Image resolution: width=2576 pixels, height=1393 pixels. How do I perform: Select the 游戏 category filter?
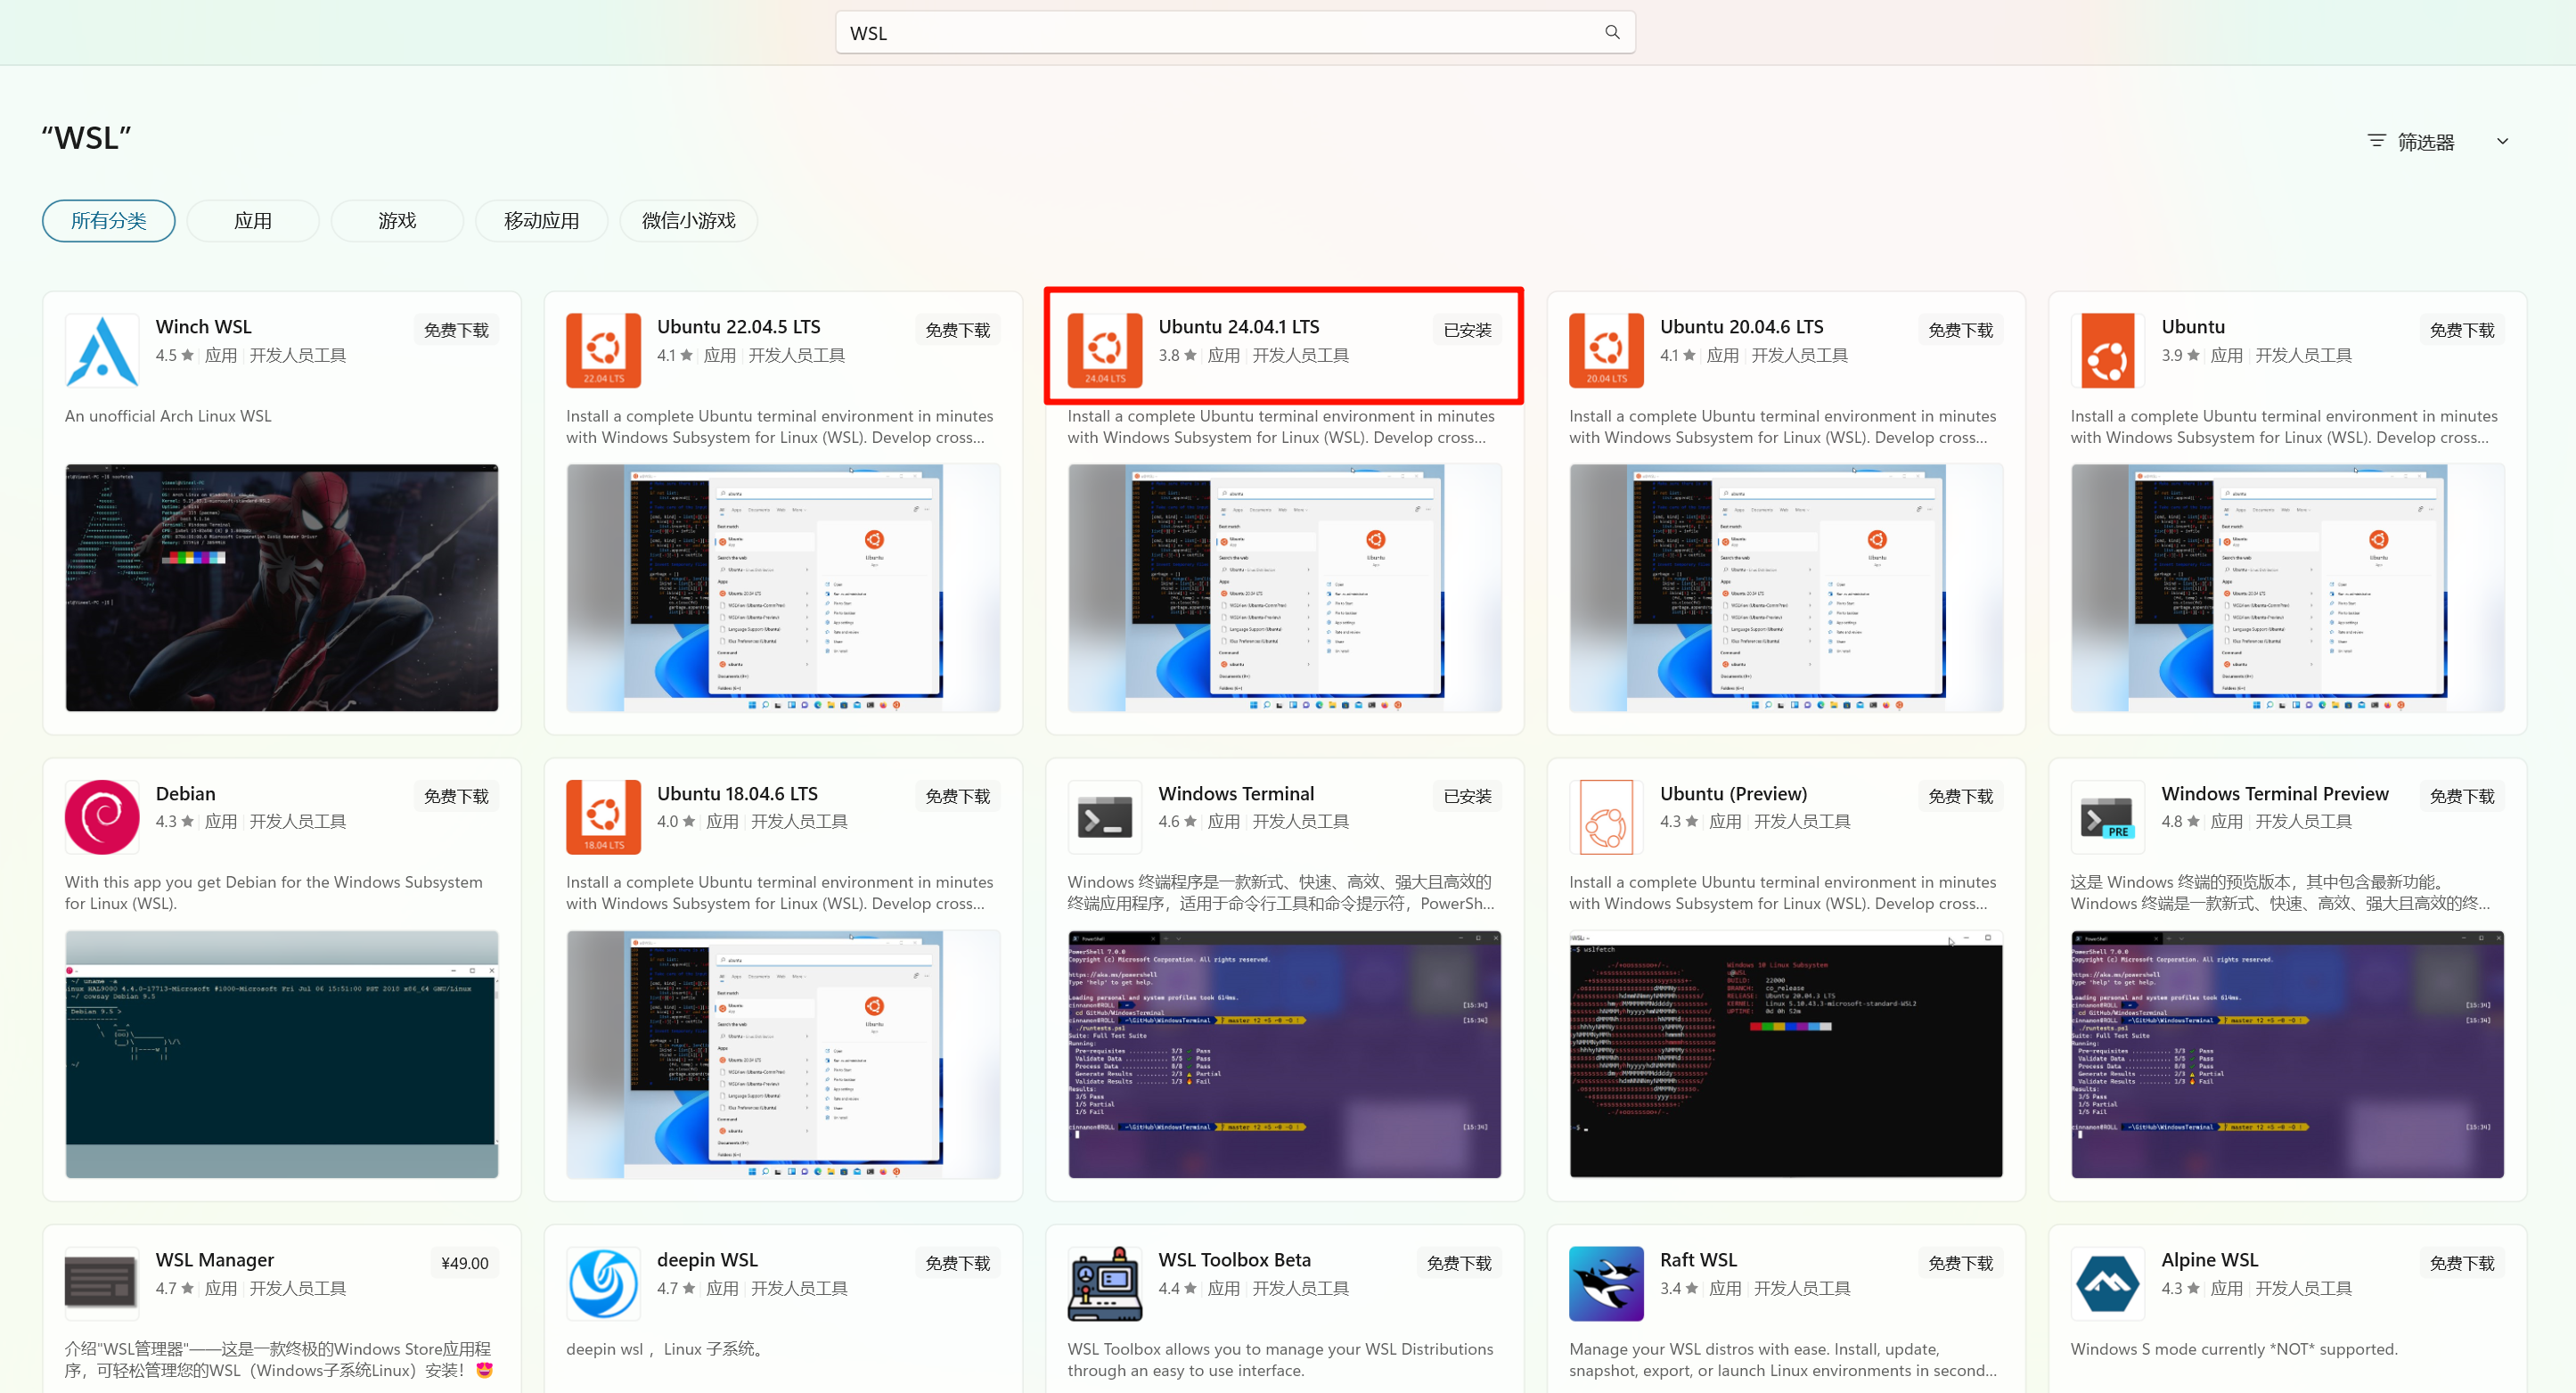click(x=397, y=220)
